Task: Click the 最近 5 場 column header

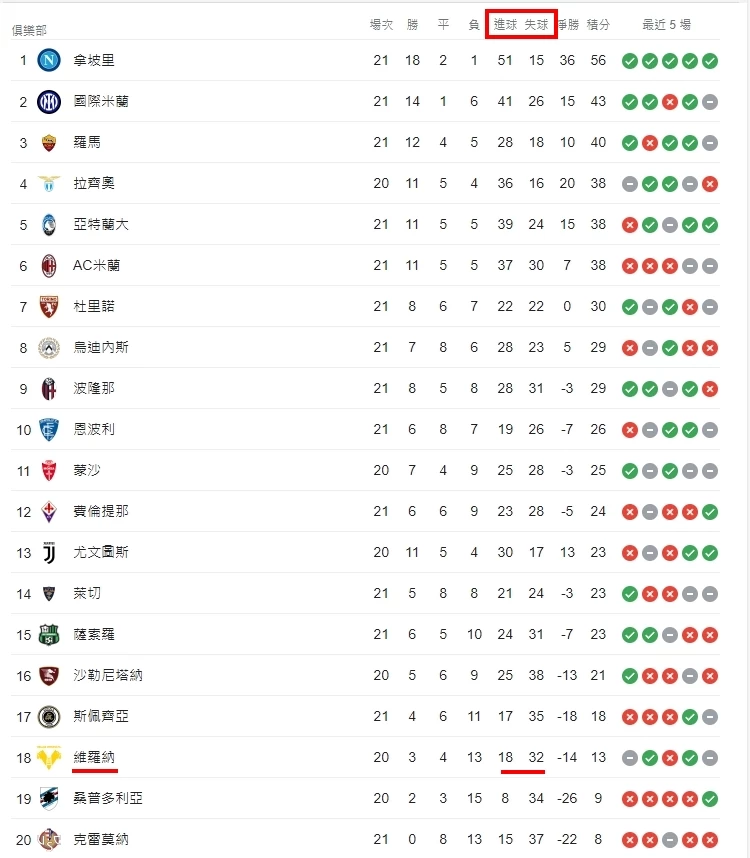Action: (666, 24)
